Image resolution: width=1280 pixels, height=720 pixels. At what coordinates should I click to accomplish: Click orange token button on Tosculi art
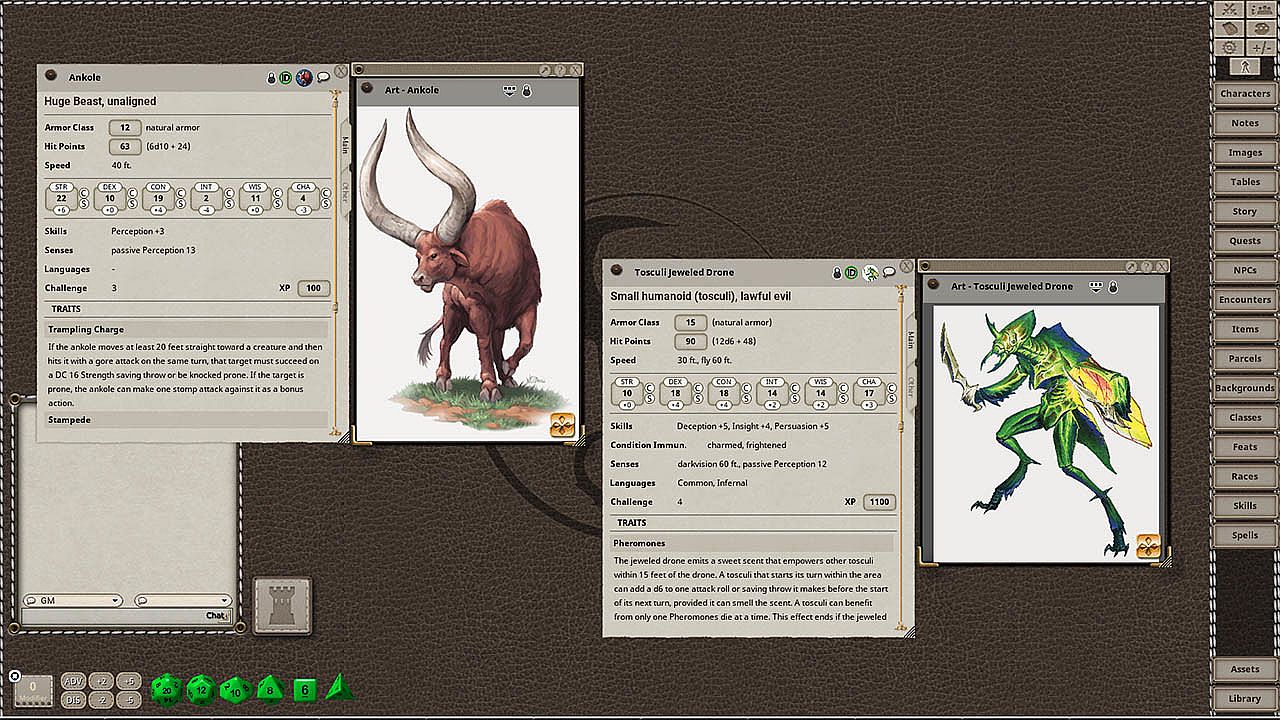(1148, 546)
